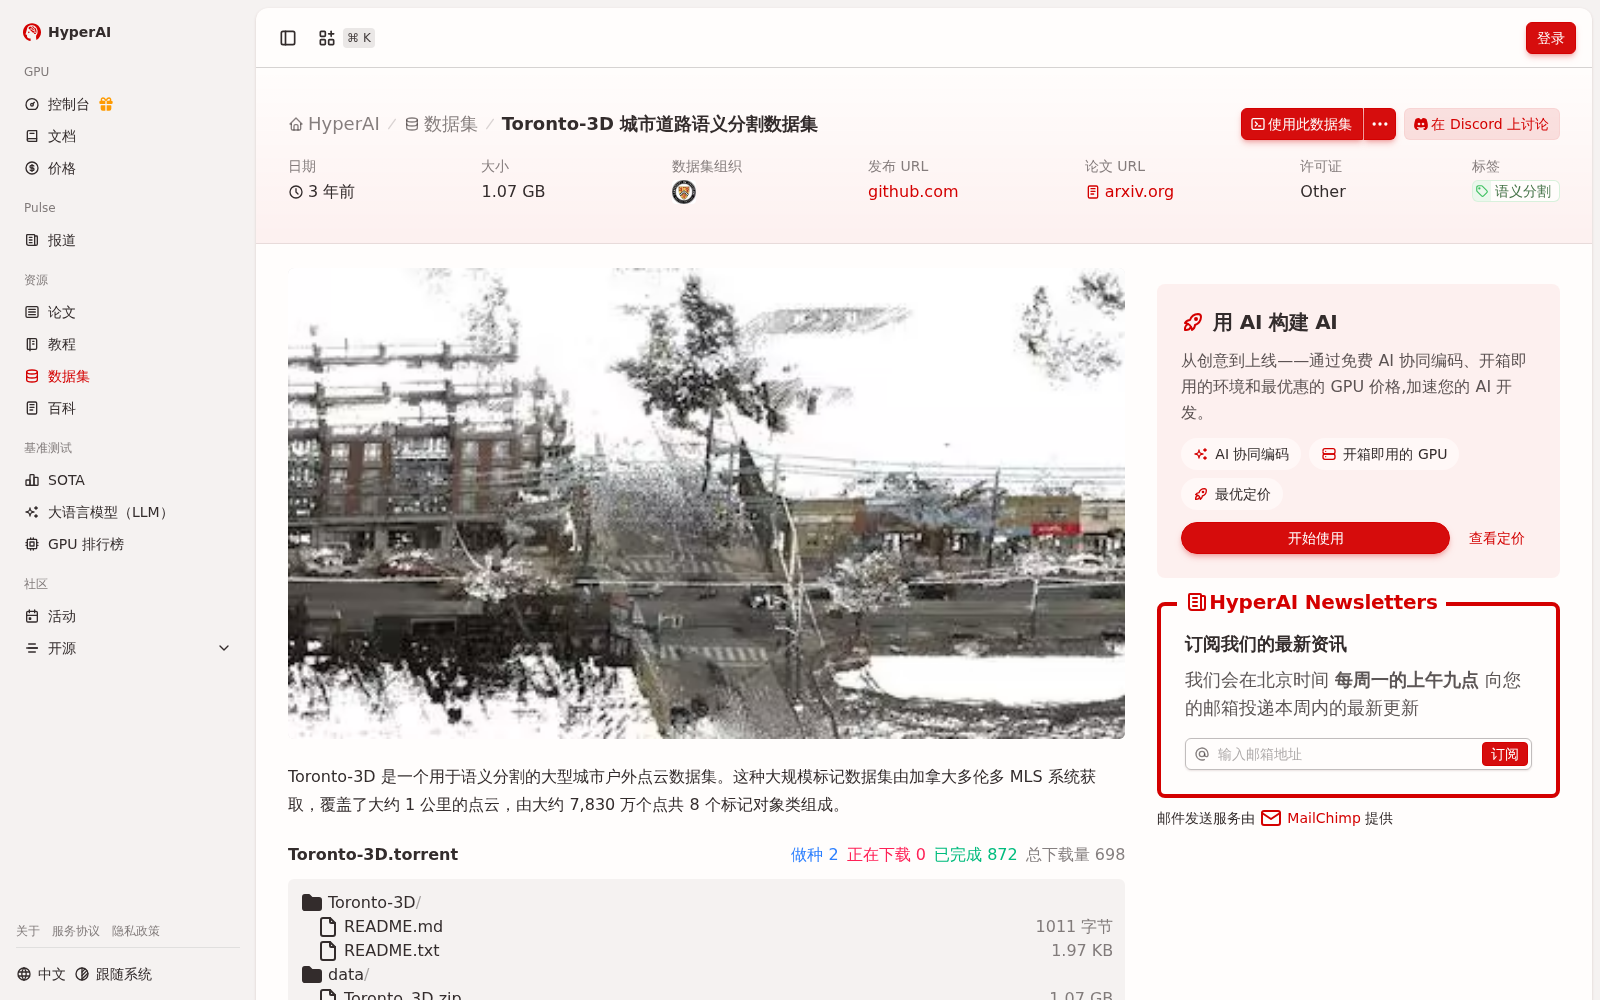Click the Toronto-3D point cloud image
This screenshot has width=1600, height=1000.
click(x=706, y=503)
